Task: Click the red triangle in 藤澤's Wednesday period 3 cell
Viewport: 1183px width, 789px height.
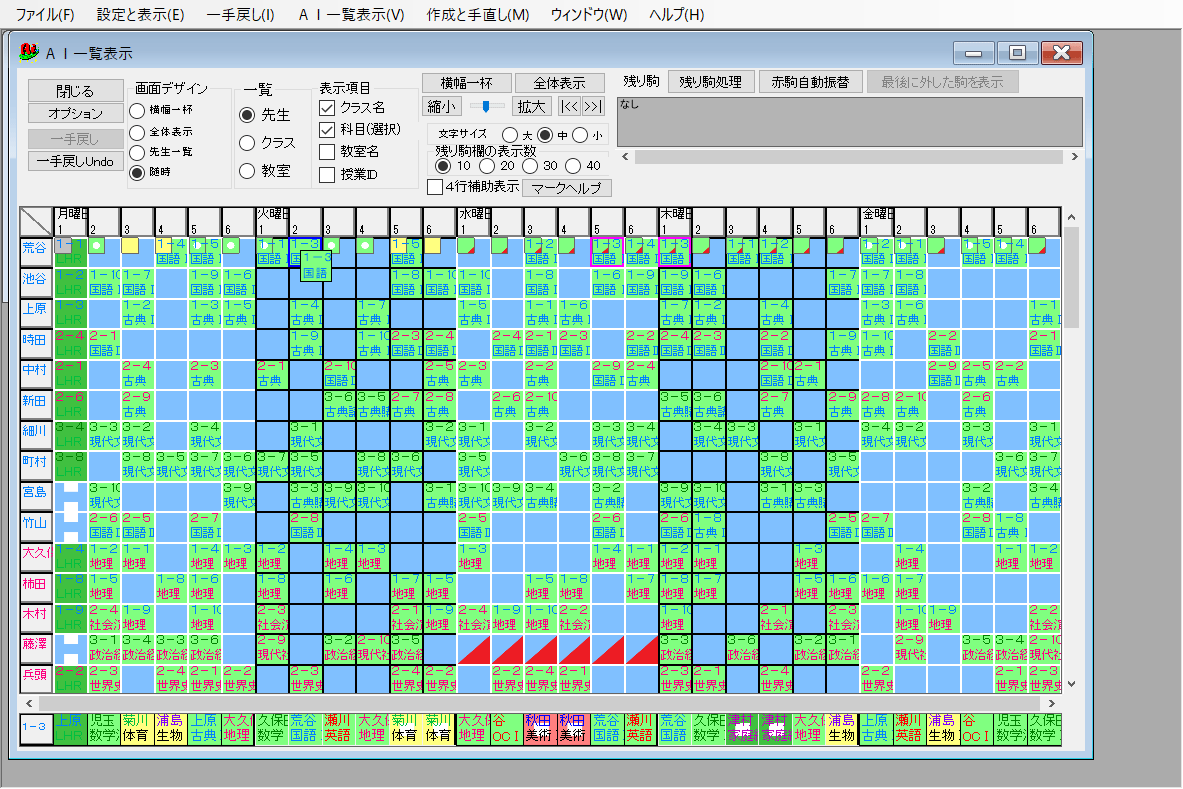Action: 541,649
